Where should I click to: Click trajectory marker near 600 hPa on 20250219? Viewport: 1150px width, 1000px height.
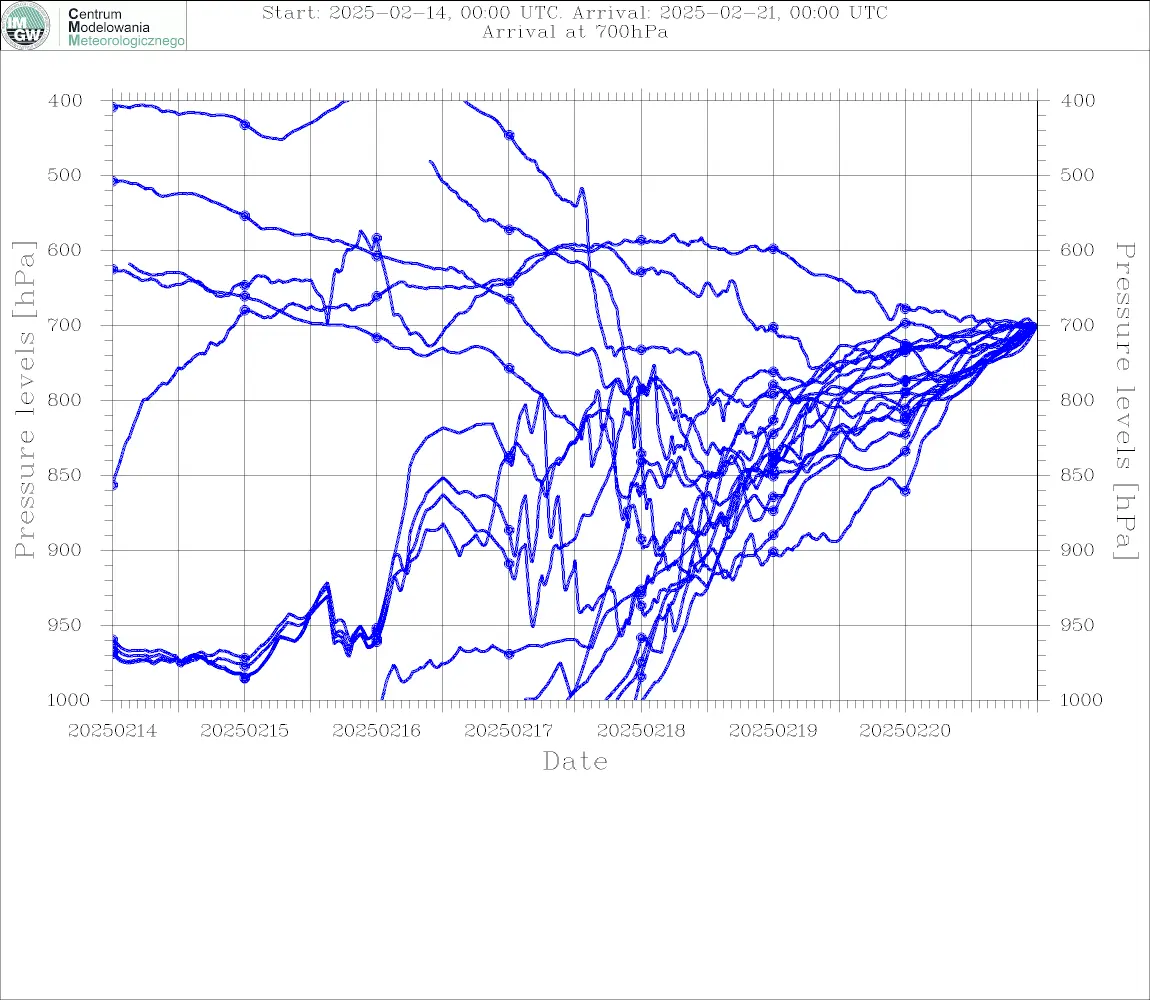[x=773, y=249]
